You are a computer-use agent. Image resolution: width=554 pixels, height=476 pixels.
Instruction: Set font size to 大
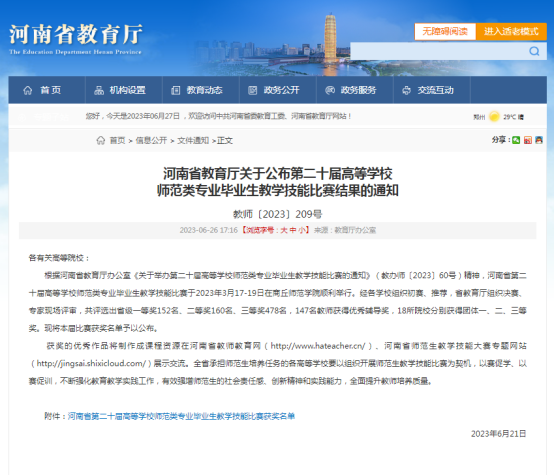coord(284,230)
